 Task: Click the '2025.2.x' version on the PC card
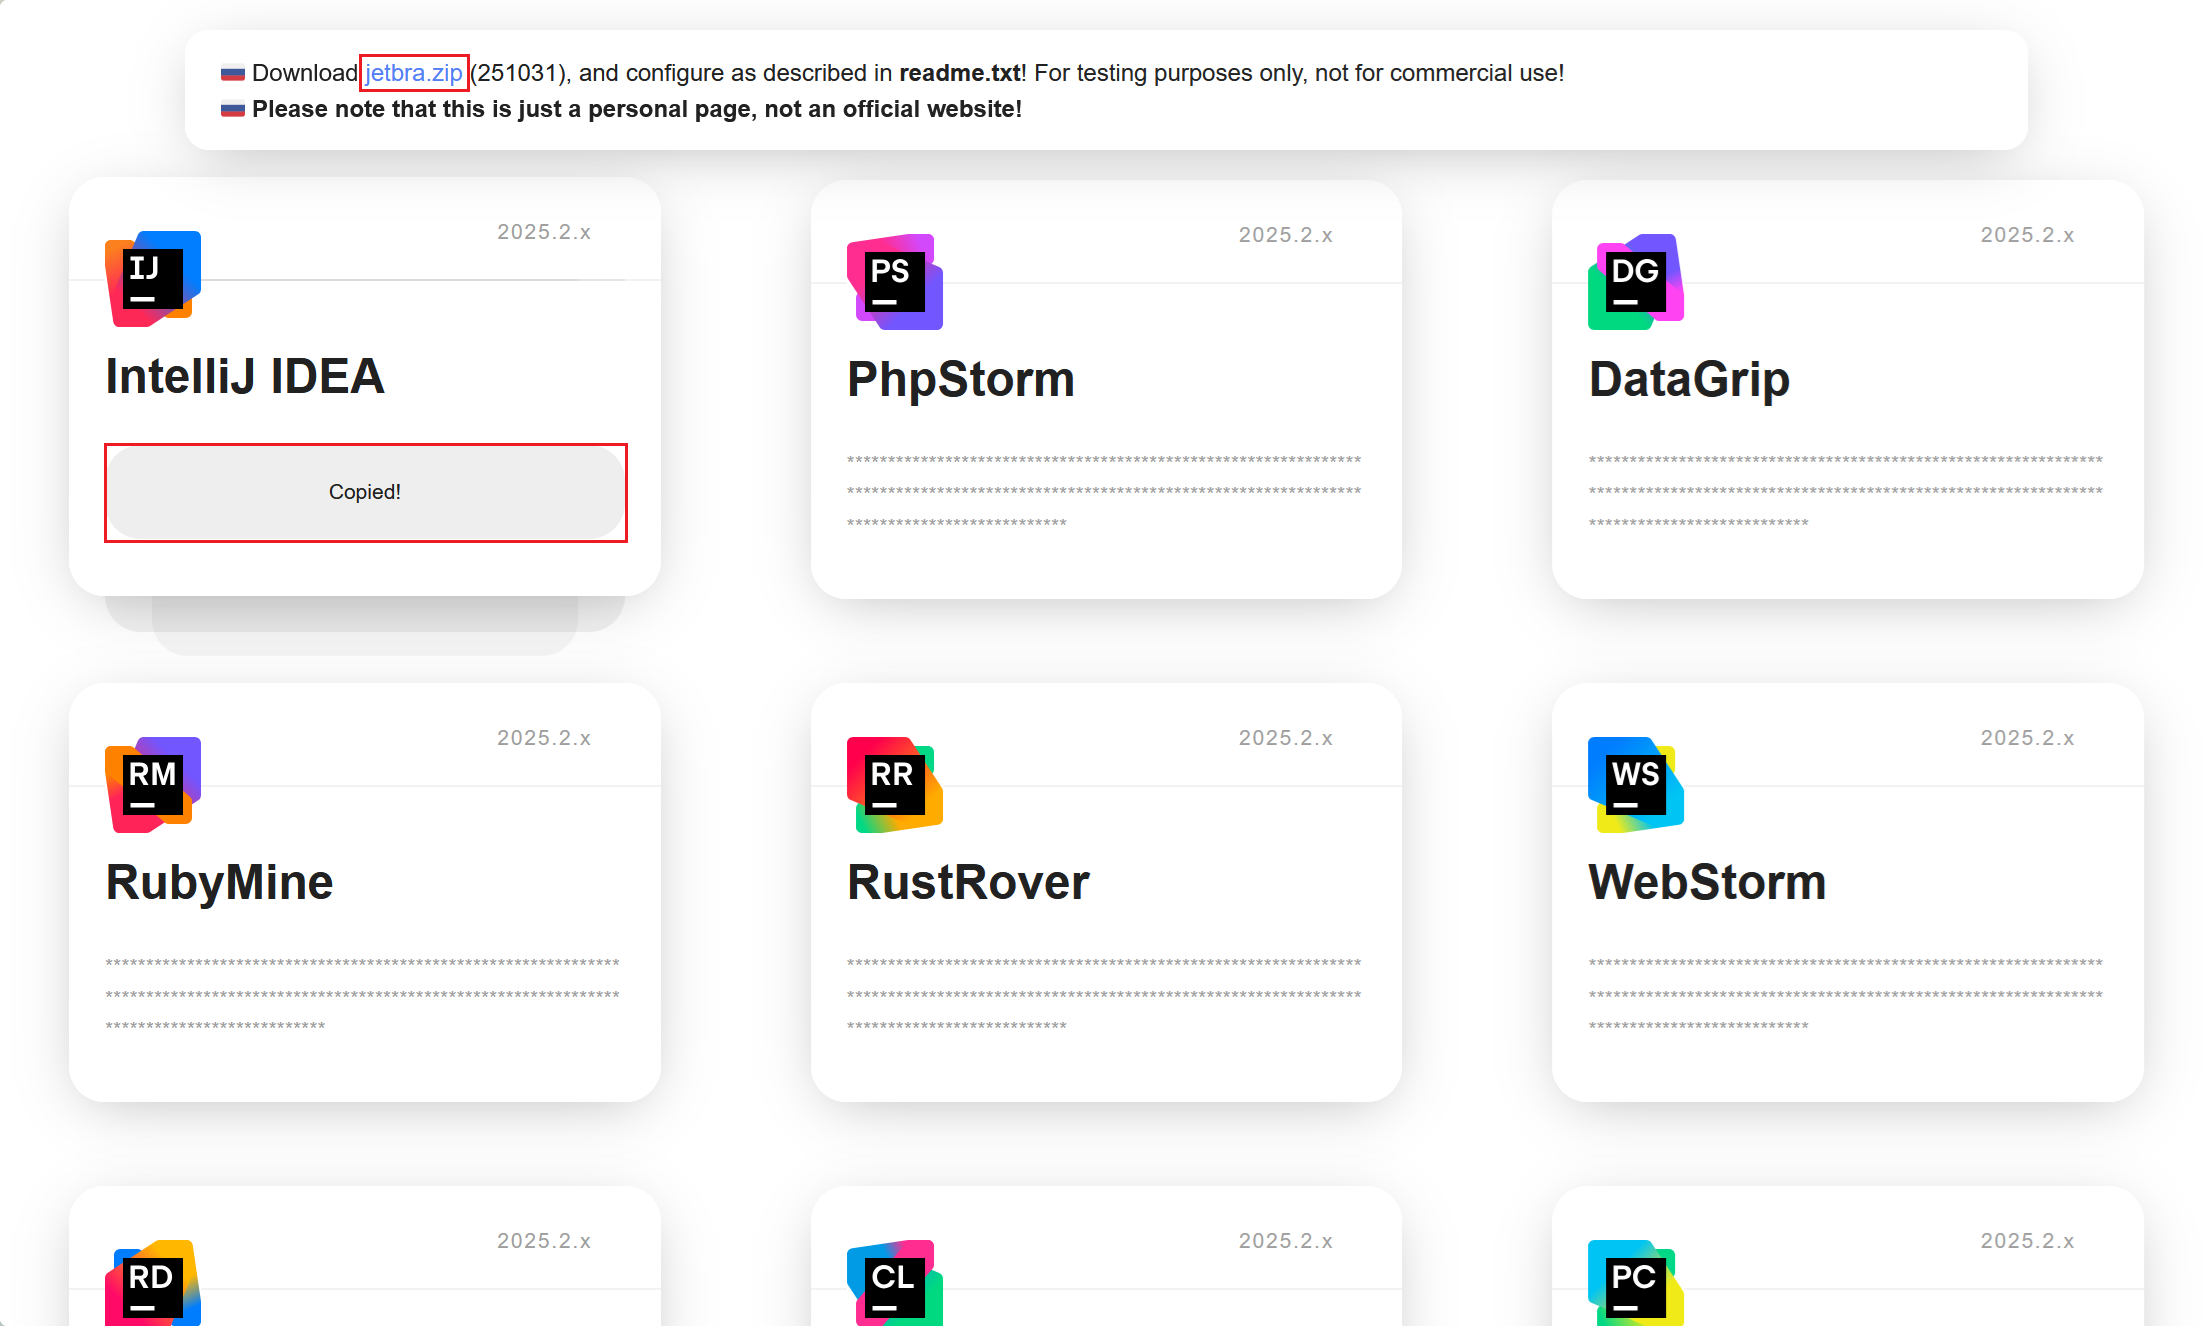[2028, 1241]
